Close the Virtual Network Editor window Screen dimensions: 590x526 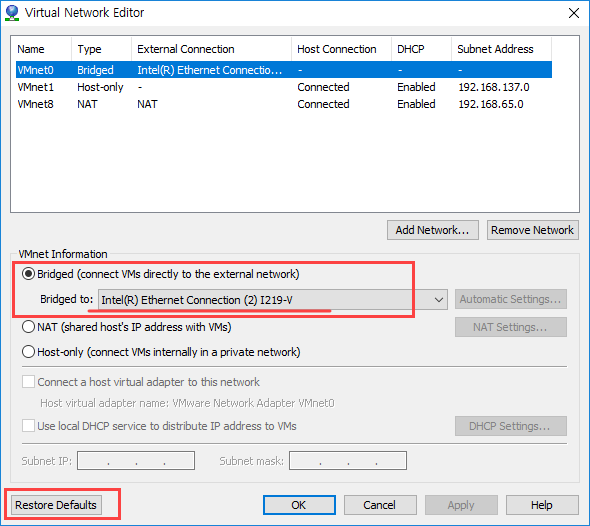click(x=573, y=13)
